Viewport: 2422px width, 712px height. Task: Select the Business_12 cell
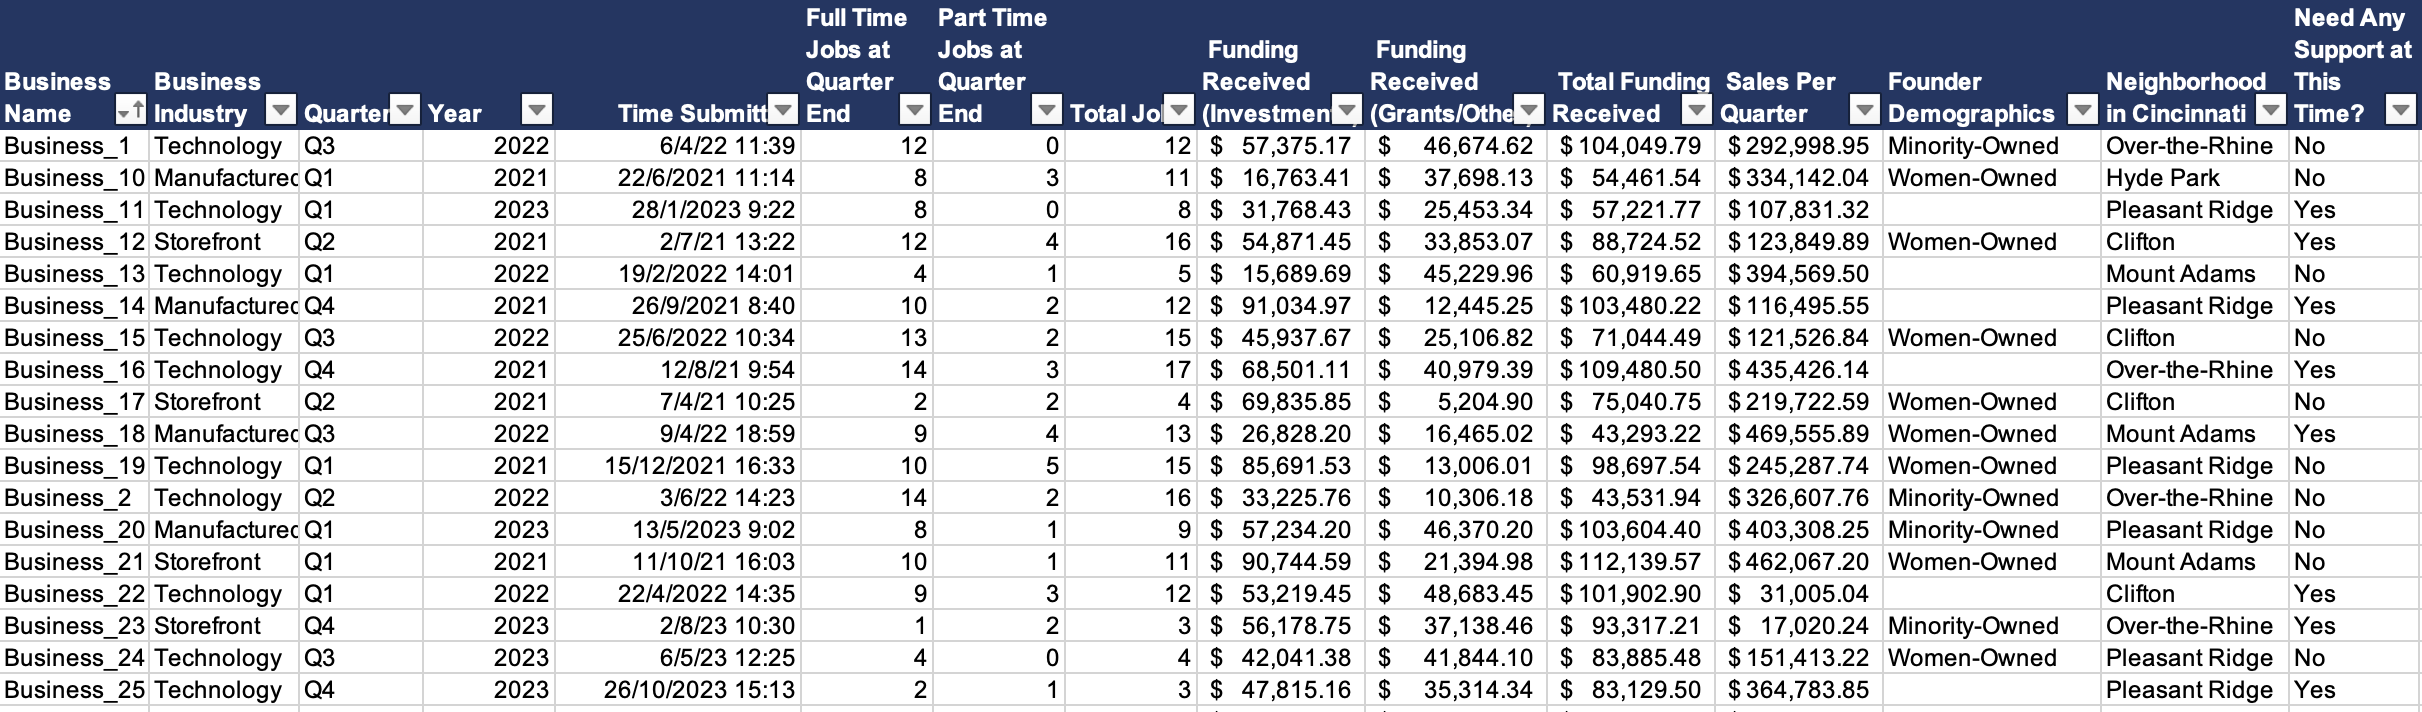(x=75, y=242)
